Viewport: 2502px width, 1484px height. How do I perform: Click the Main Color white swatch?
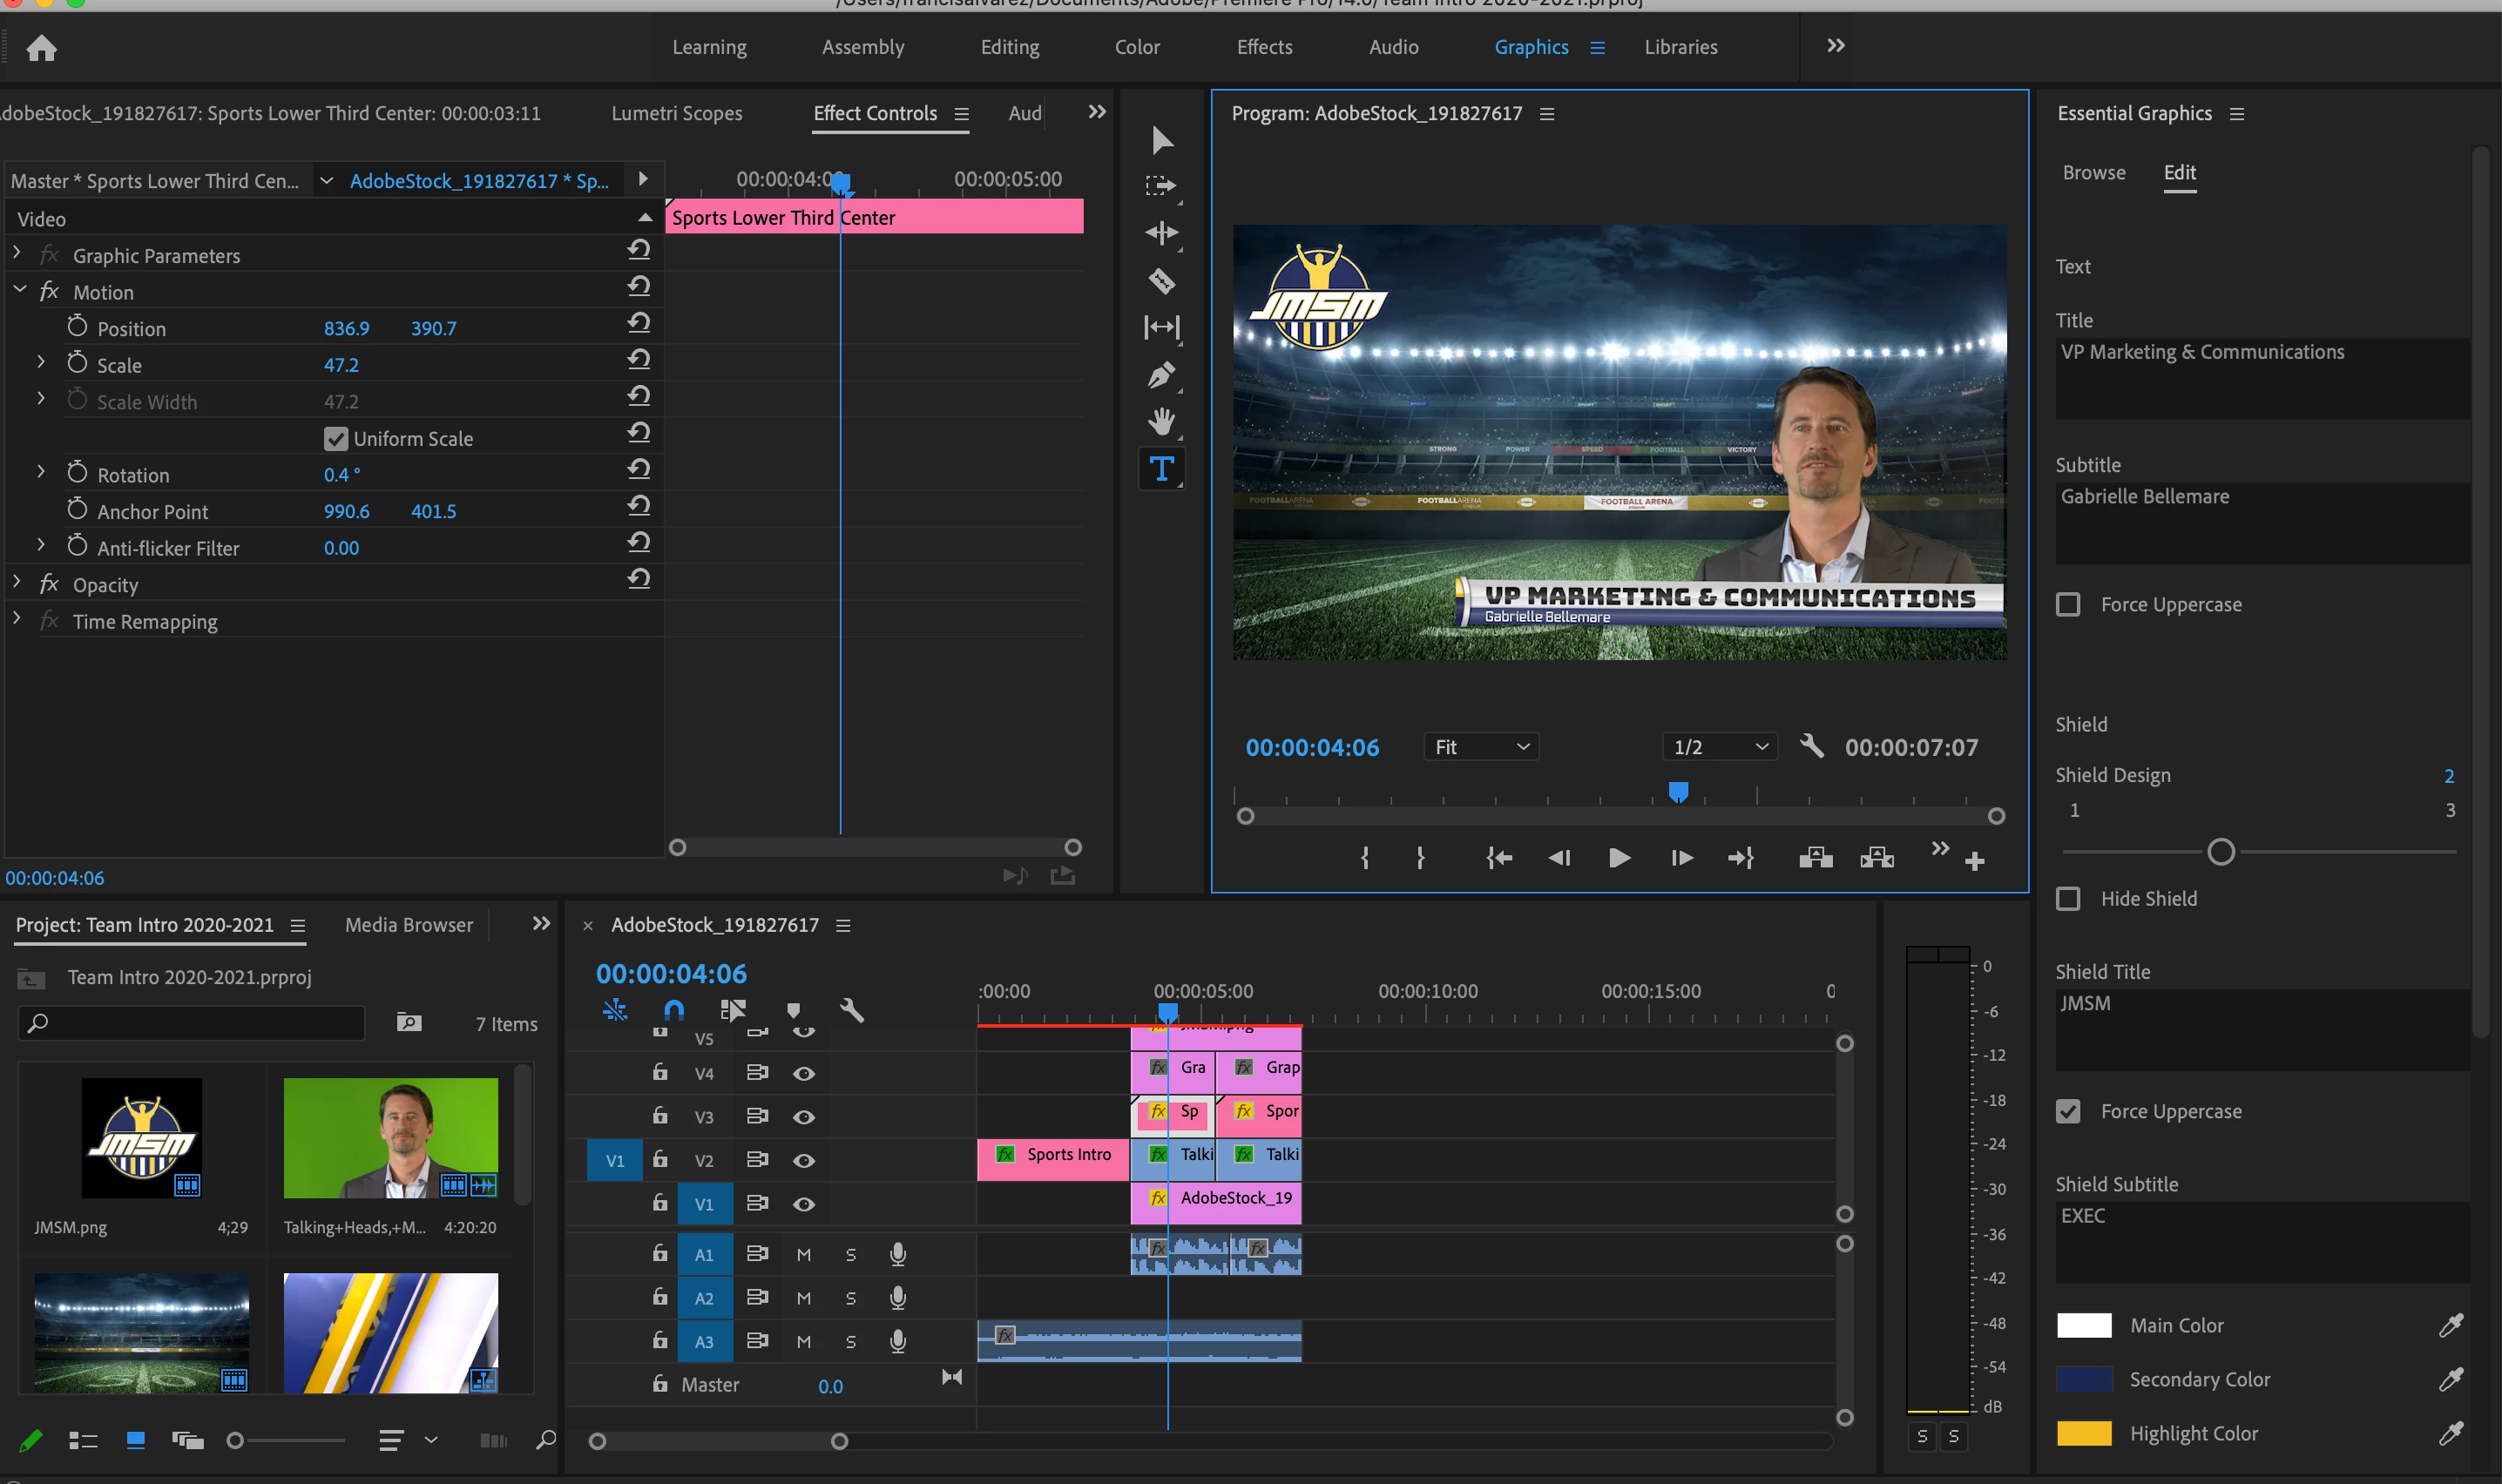[x=2084, y=1325]
